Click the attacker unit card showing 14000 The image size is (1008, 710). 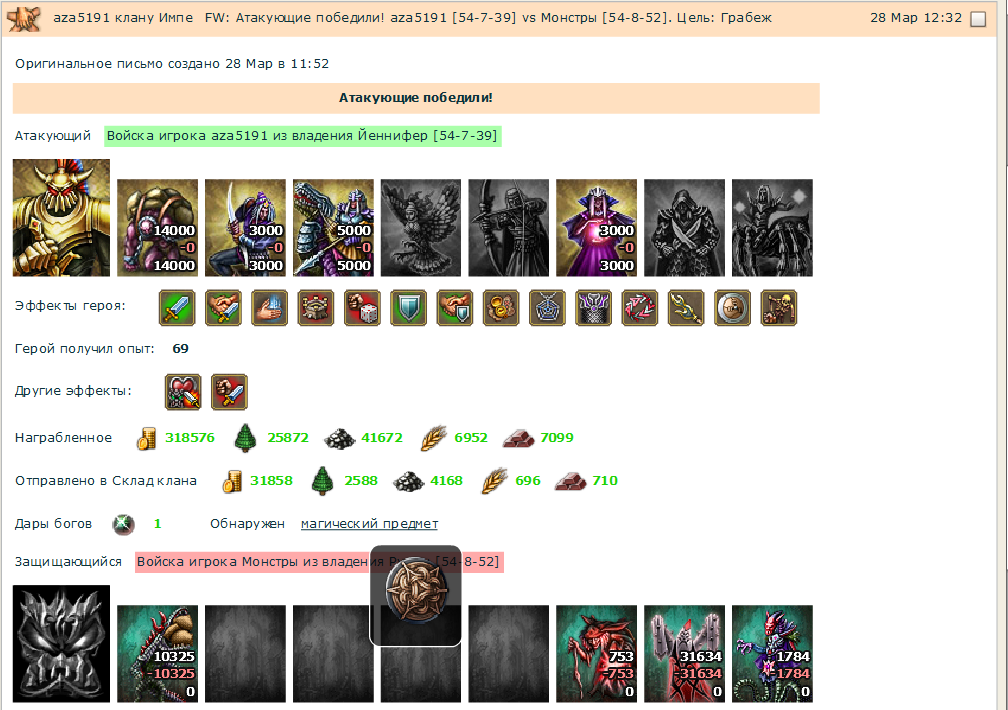coord(158,228)
